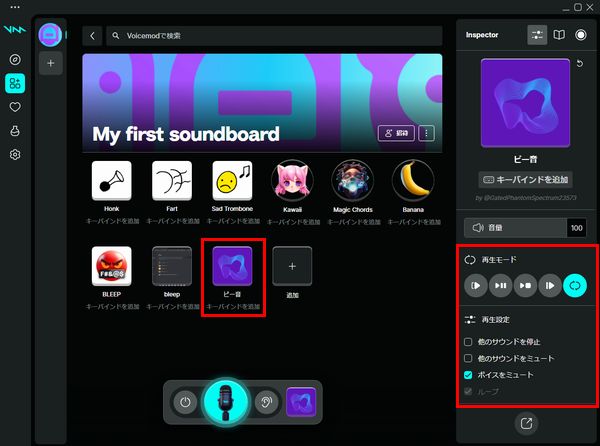
Task: Play the Sad Trombone sound
Action: (232, 181)
